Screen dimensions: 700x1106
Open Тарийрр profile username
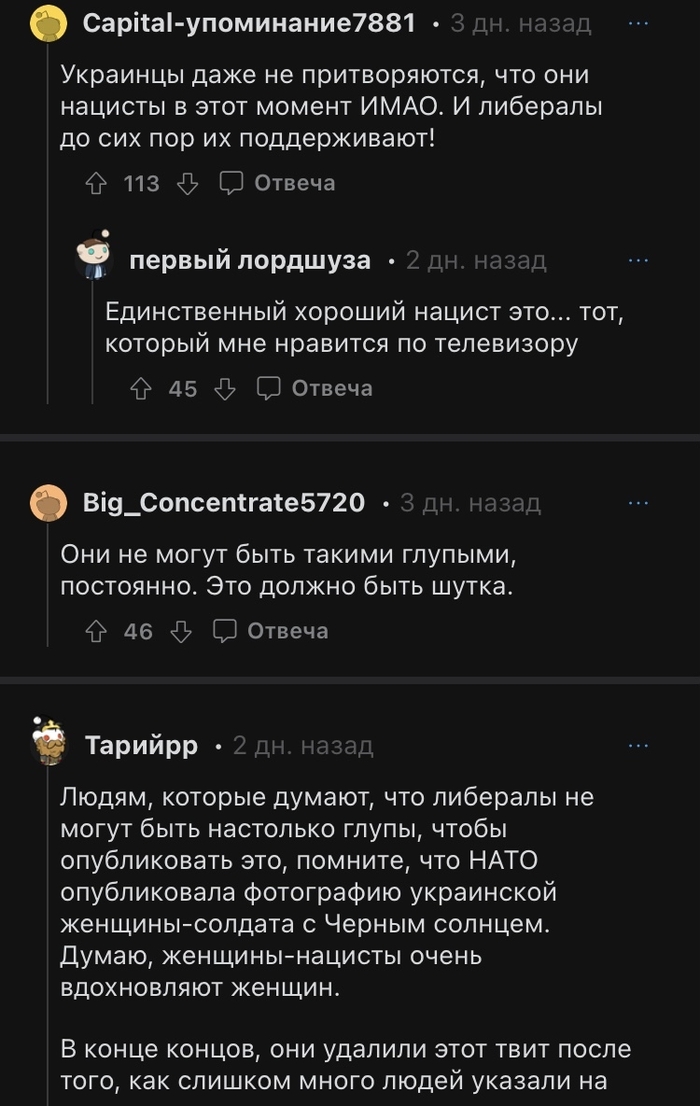(x=141, y=746)
